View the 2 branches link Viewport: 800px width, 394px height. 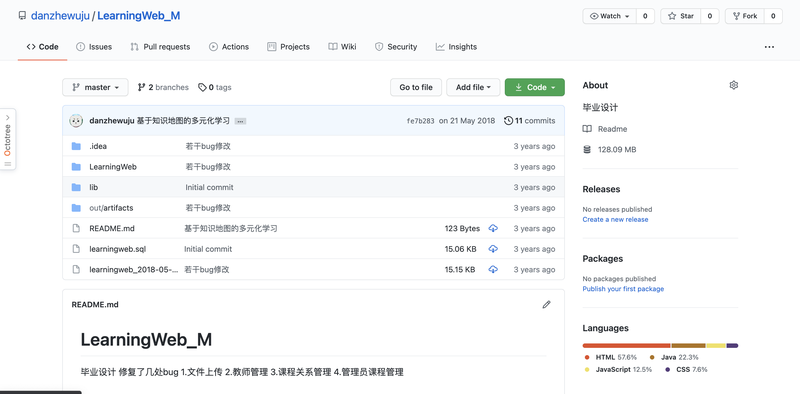pyautogui.click(x=163, y=87)
